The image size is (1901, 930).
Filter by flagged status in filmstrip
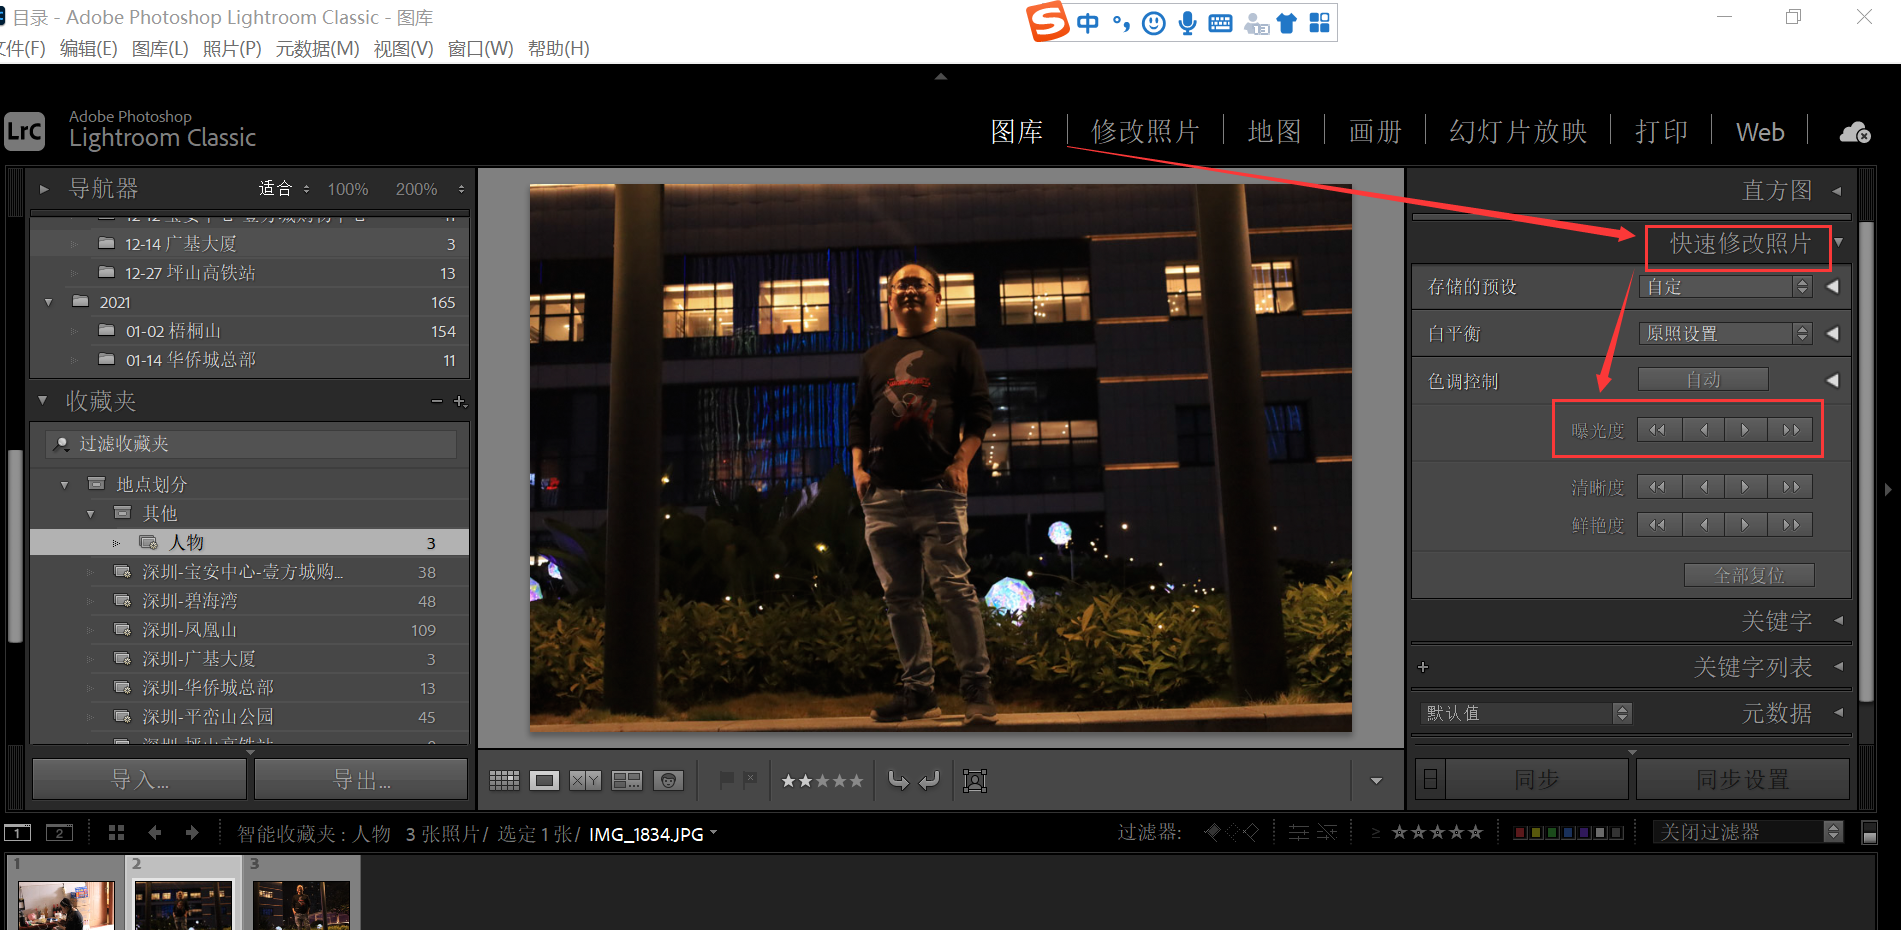1213,832
